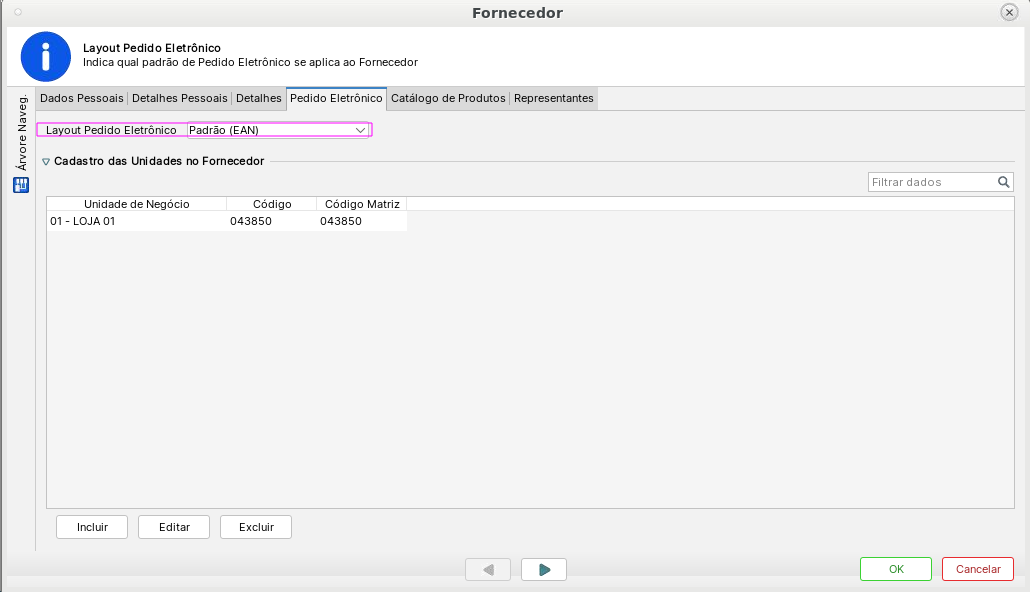Go to next page with the forward arrow
This screenshot has width=1030, height=592.
[x=544, y=570]
